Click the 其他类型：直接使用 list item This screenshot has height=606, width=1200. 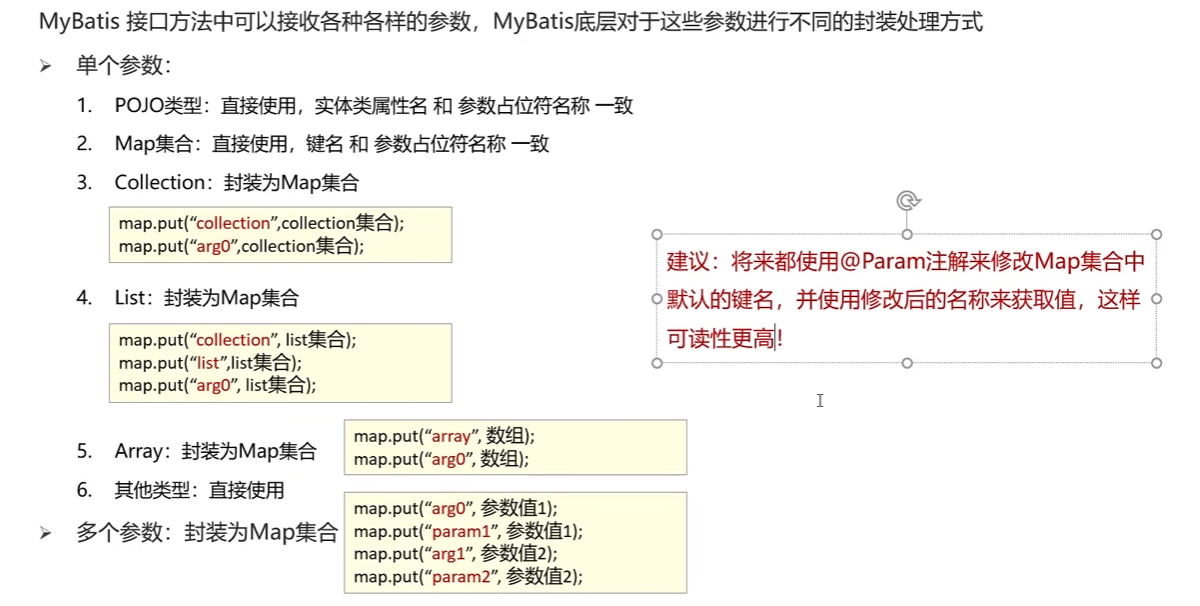click(x=200, y=490)
